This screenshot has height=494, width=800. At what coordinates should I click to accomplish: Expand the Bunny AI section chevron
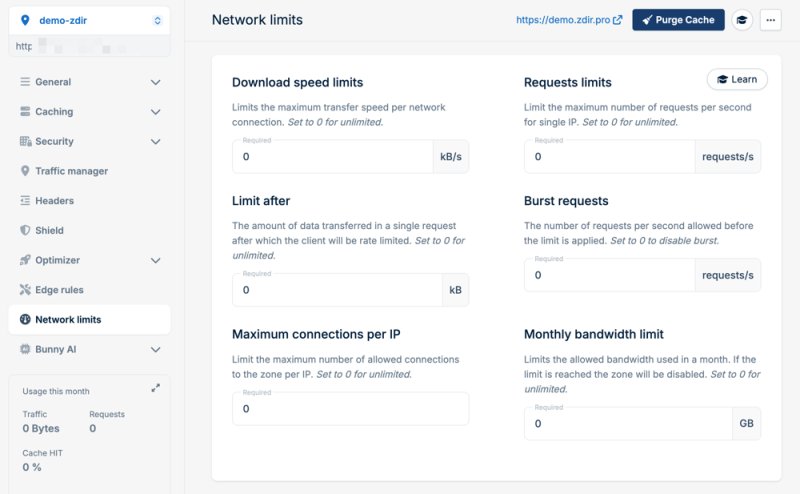pyautogui.click(x=156, y=350)
